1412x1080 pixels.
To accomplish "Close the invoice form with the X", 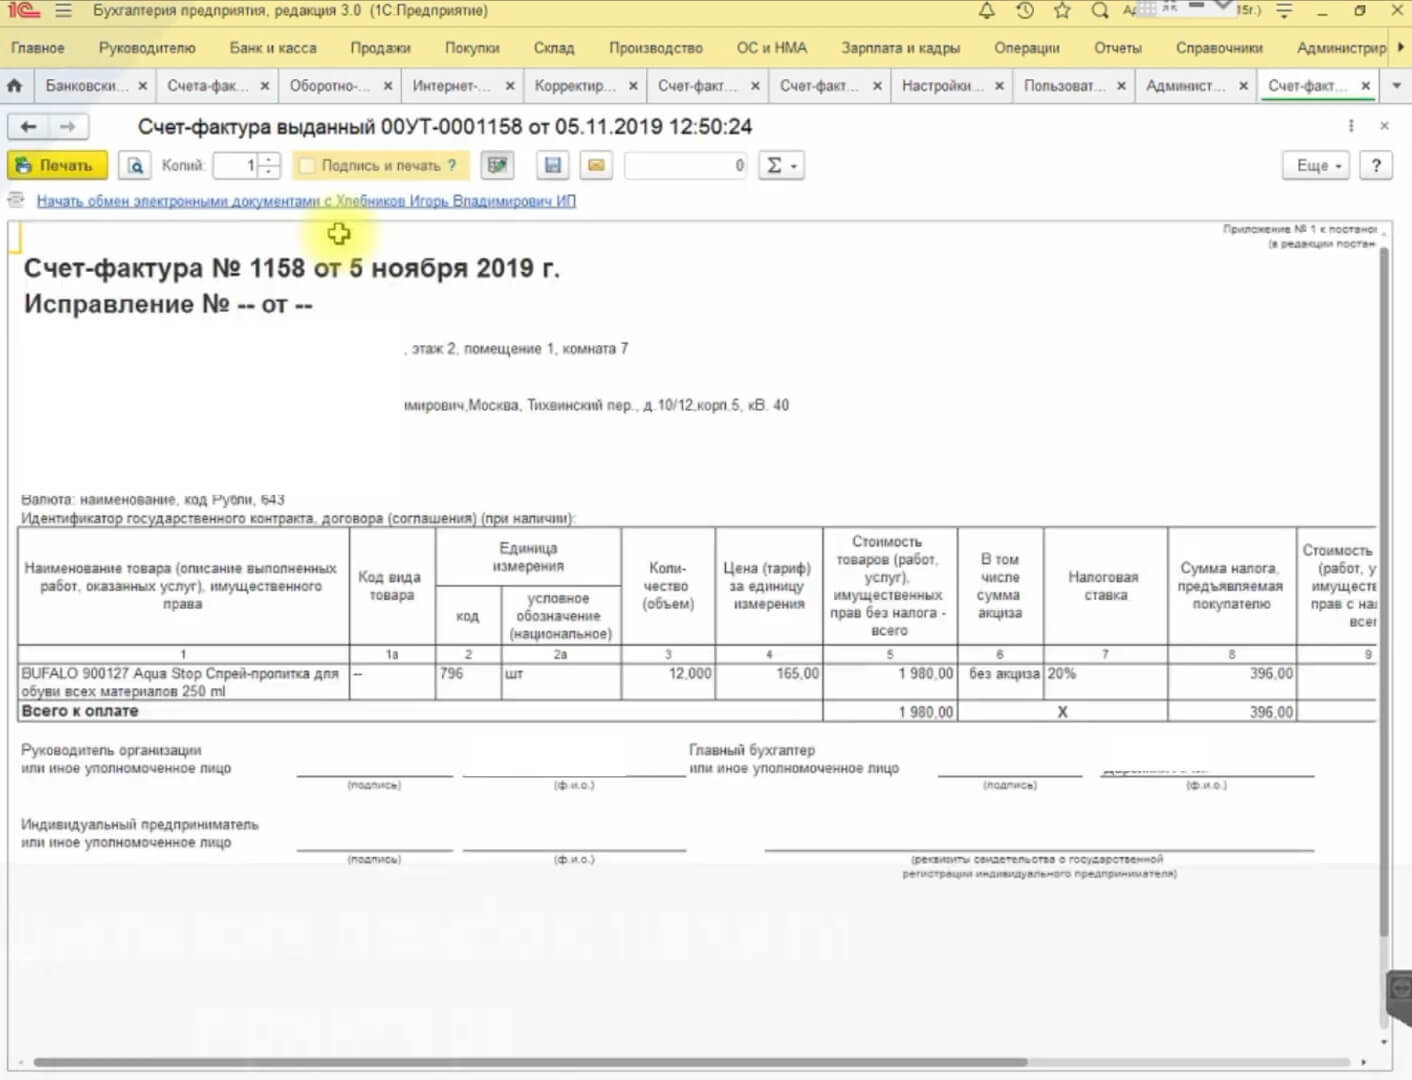I will click(x=1384, y=126).
